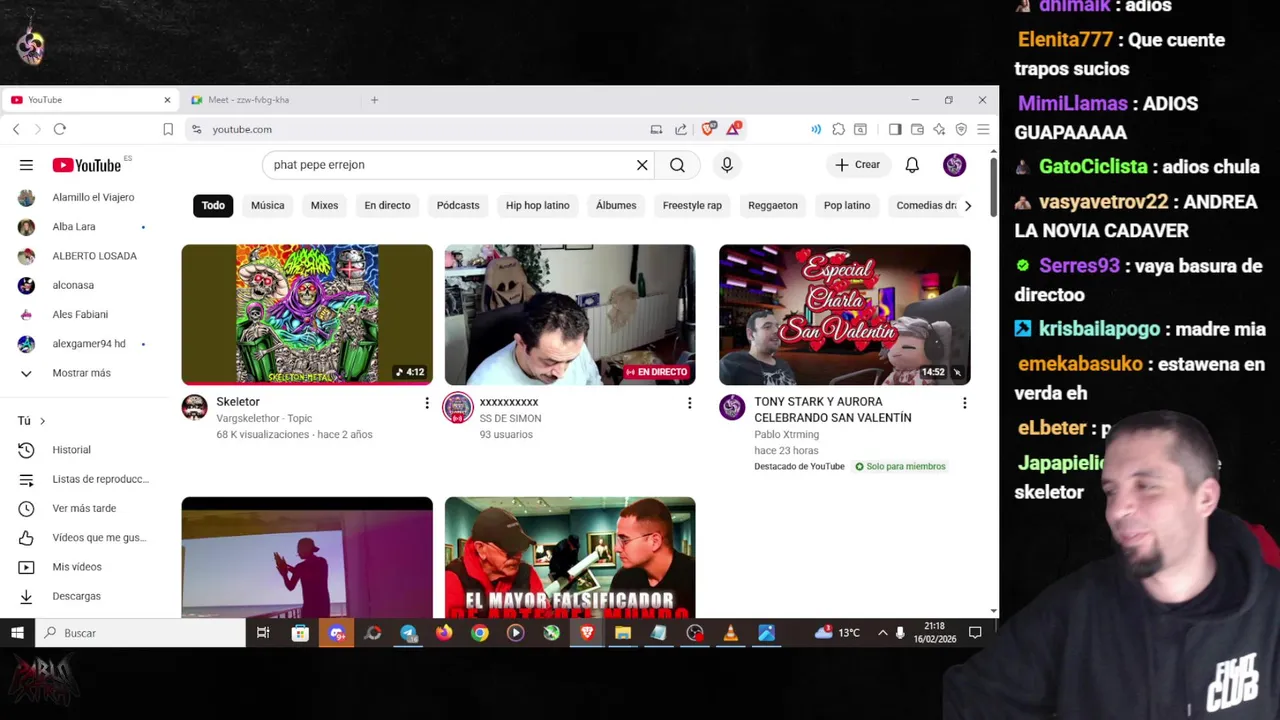Open Brave Rewards triangle icon
The width and height of the screenshot is (1280, 720).
point(734,129)
